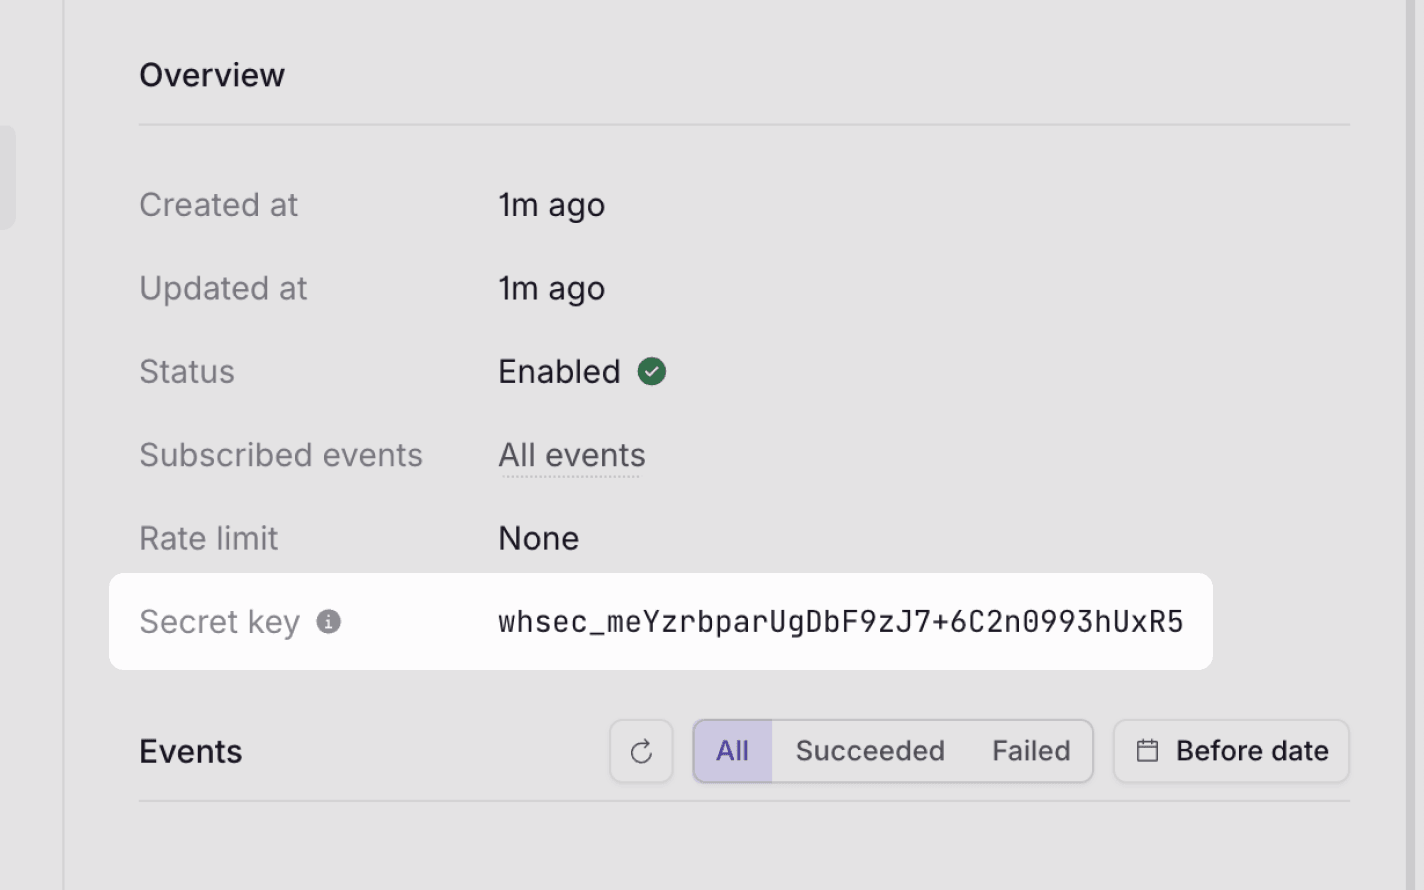
Task: Click the Subscribed events label
Action: click(281, 455)
